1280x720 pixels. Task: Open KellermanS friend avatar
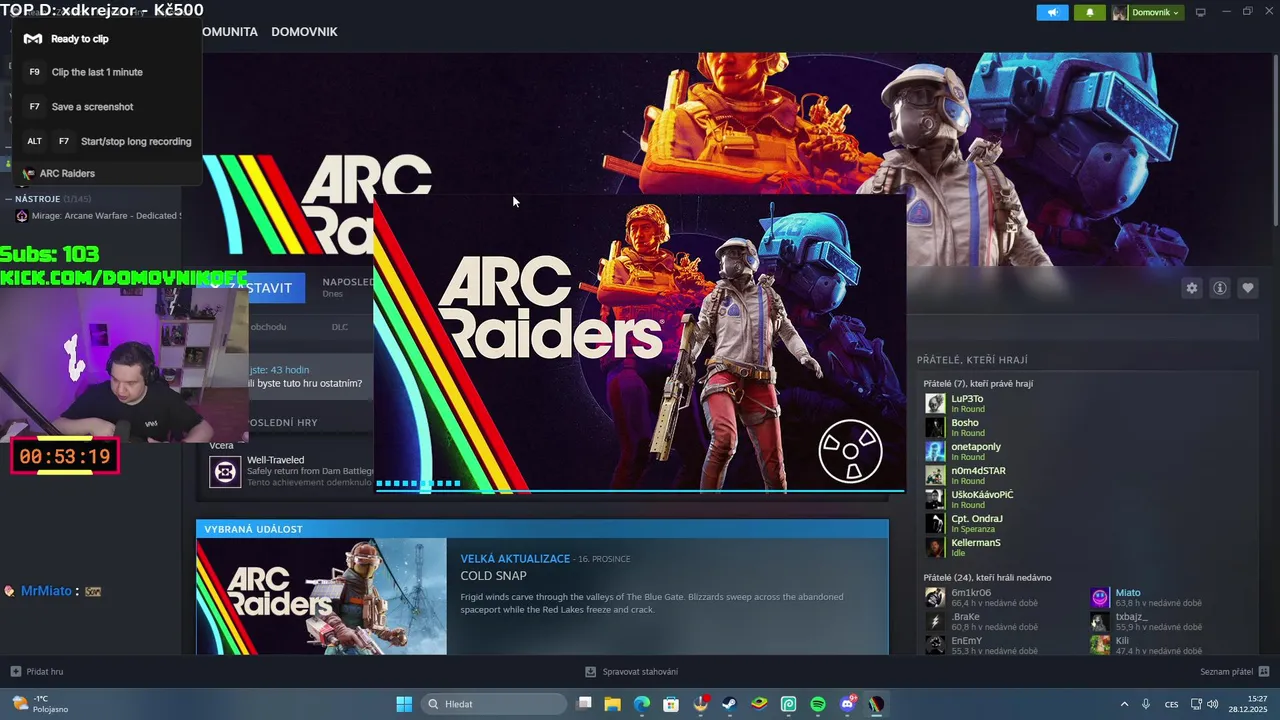coord(935,547)
